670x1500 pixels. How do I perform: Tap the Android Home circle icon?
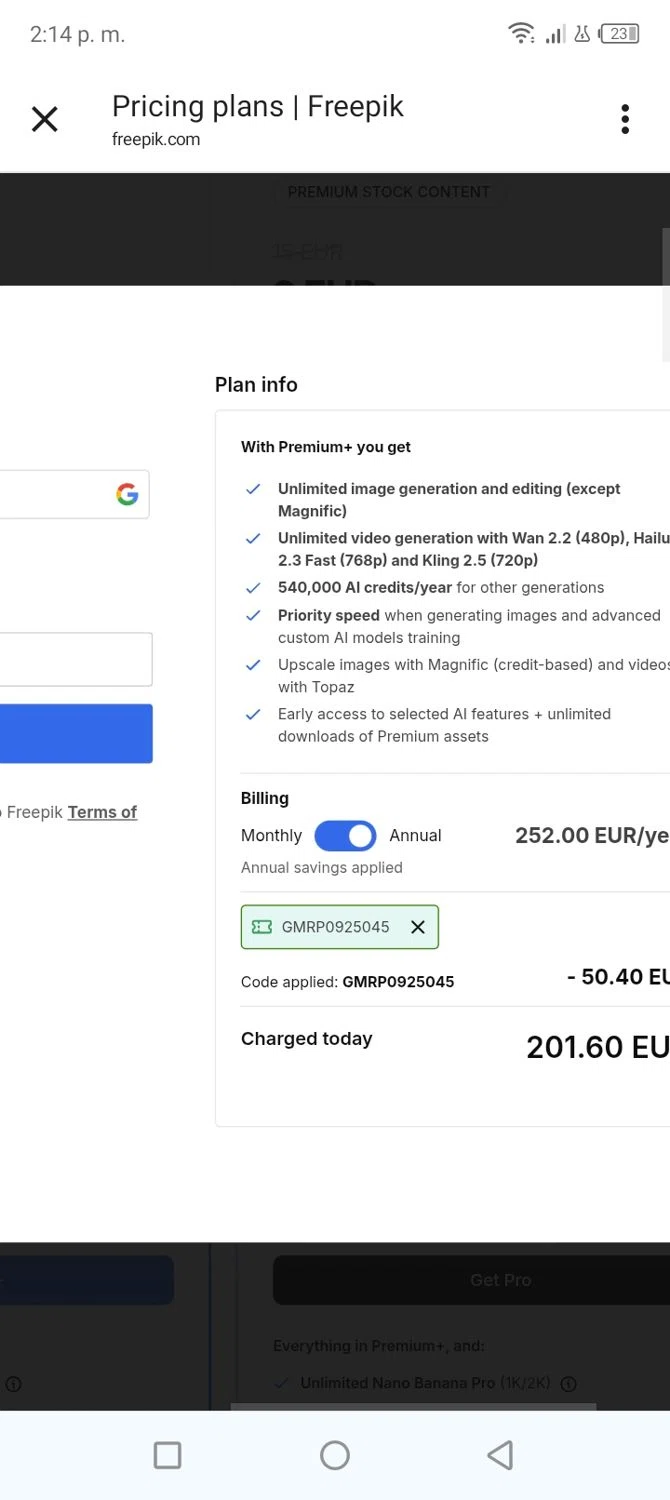(x=335, y=1455)
